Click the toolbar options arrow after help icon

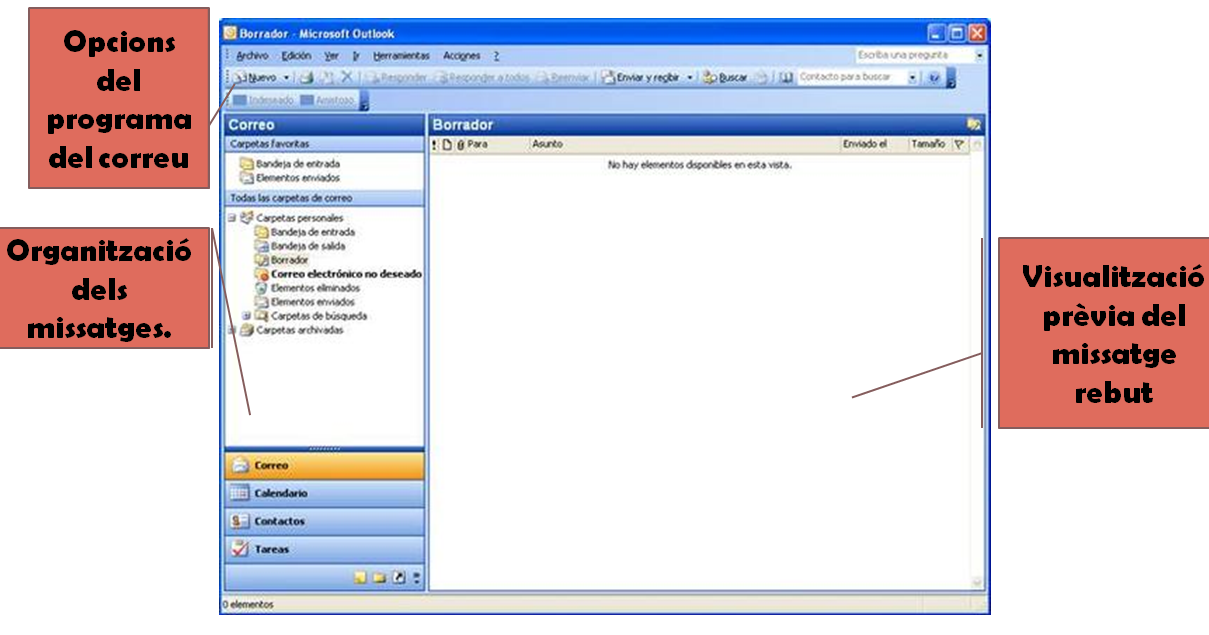(951, 79)
